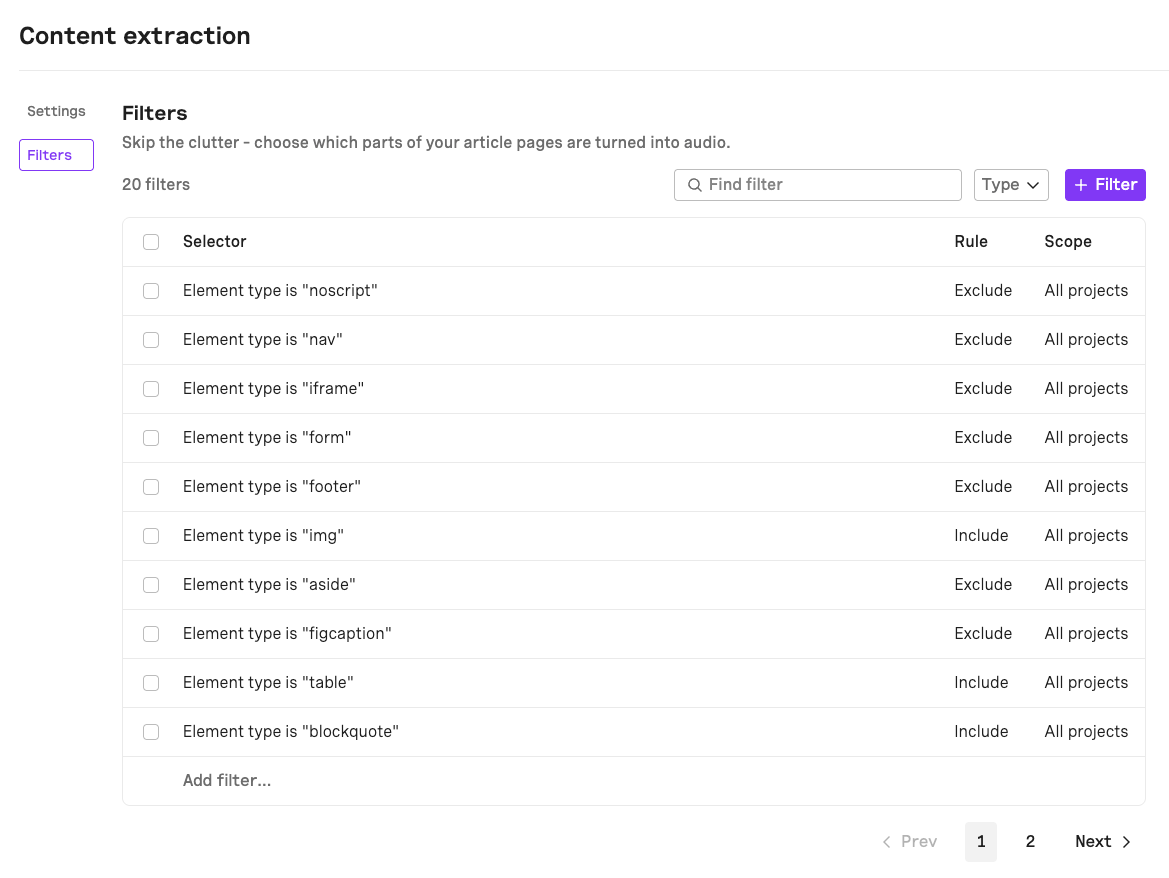
Task: Click the plus icon on Filter button
Action: point(1081,185)
